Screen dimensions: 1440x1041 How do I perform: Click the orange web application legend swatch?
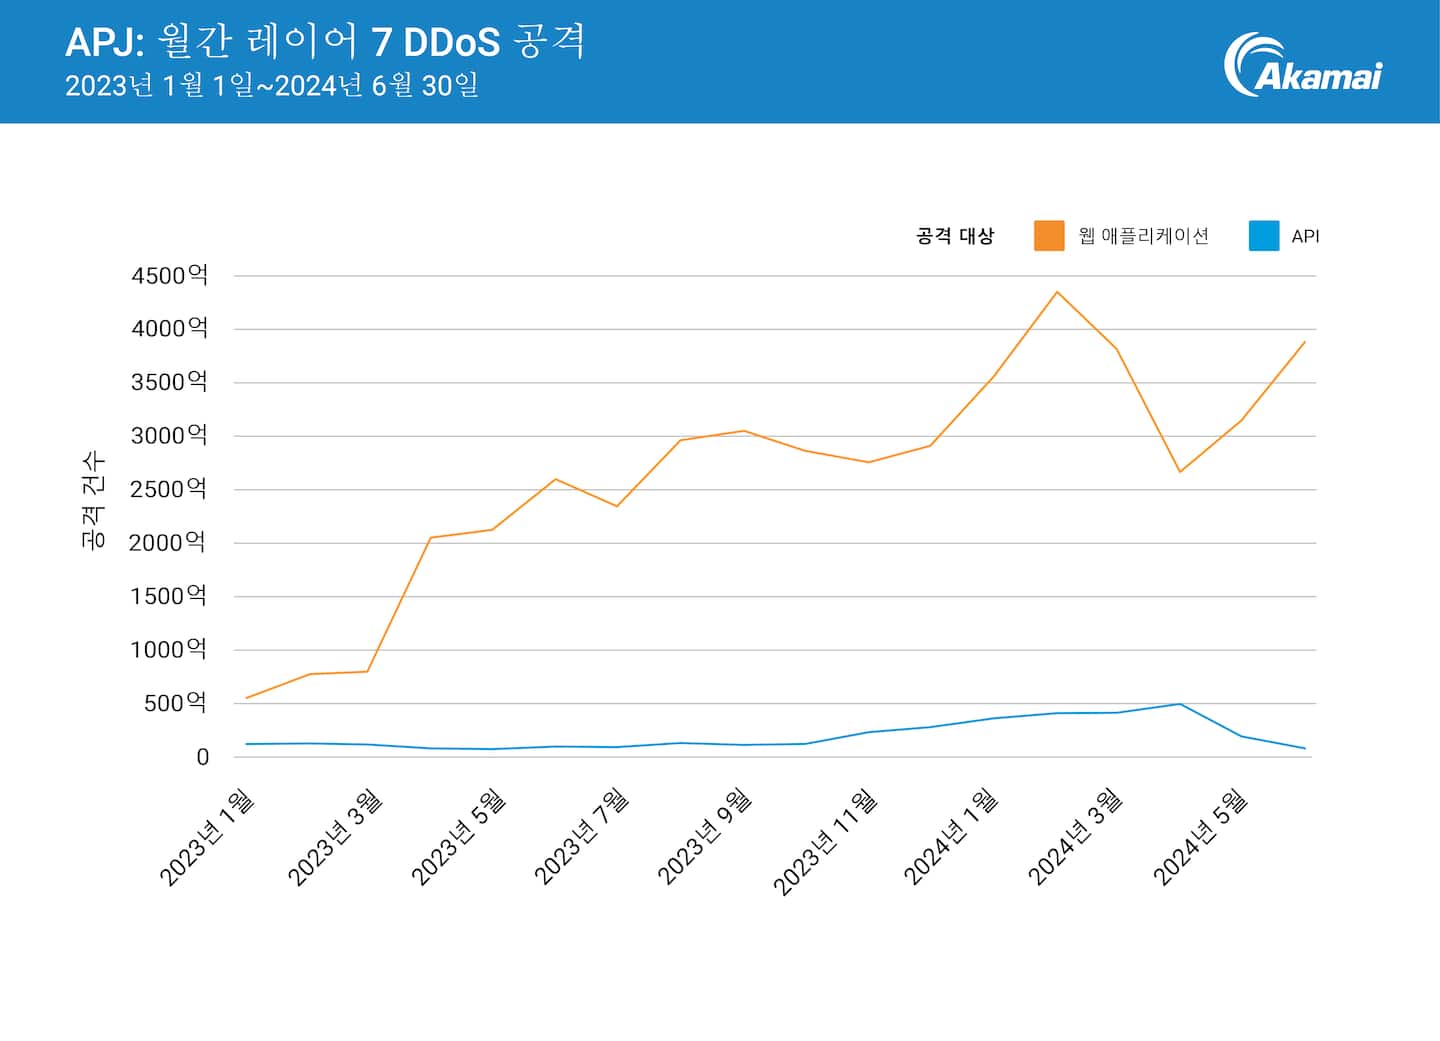click(x=1049, y=236)
